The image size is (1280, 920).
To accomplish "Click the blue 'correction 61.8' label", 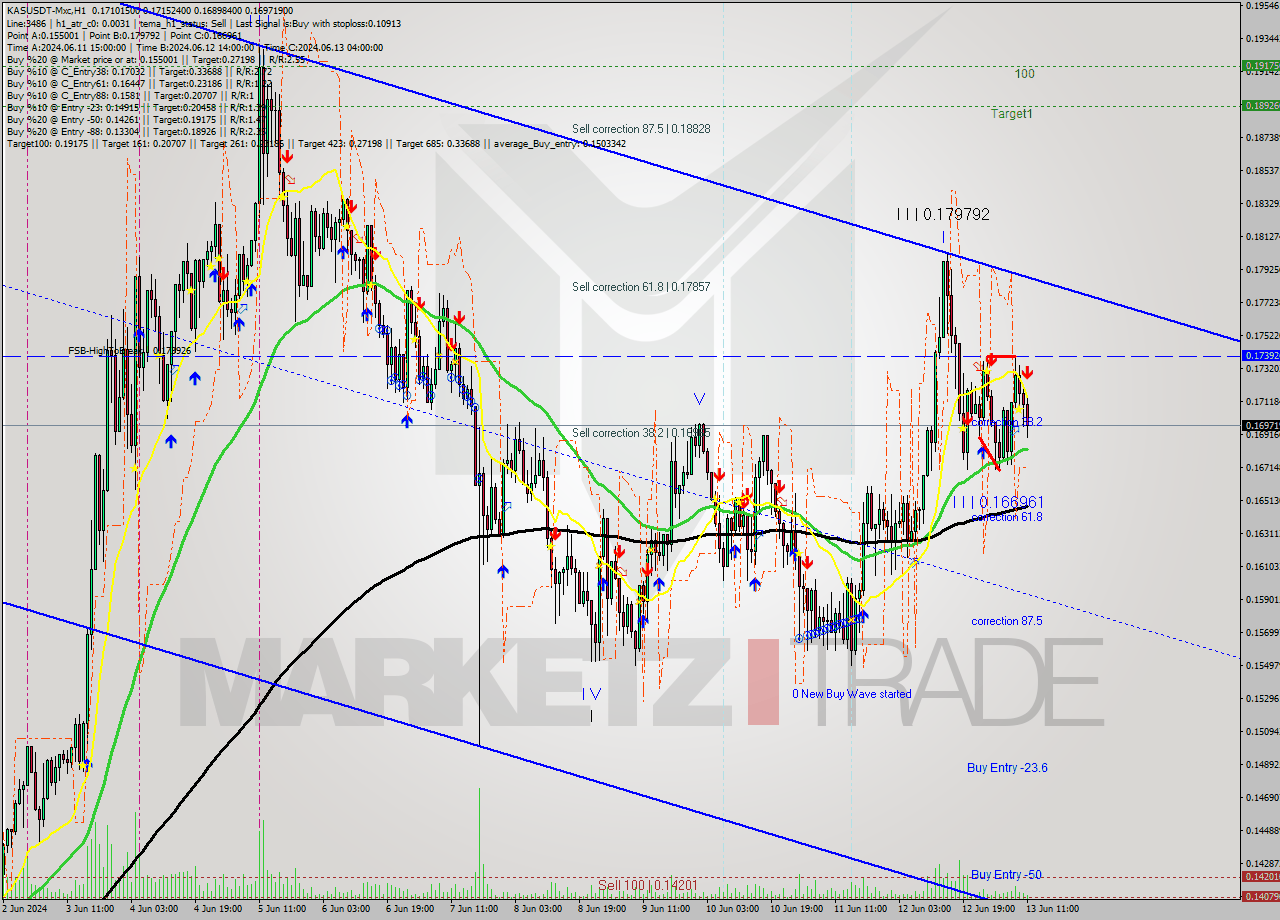I will [1007, 517].
